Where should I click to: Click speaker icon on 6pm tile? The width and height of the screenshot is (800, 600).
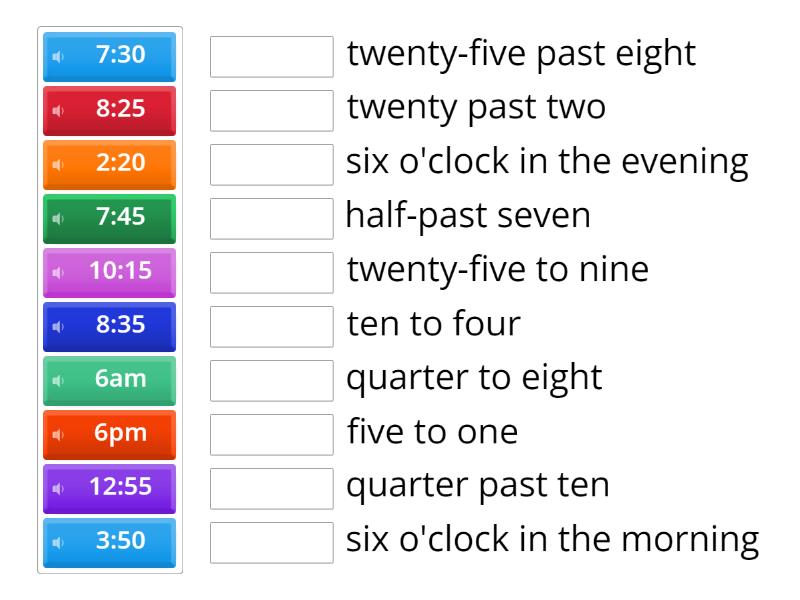(x=58, y=434)
